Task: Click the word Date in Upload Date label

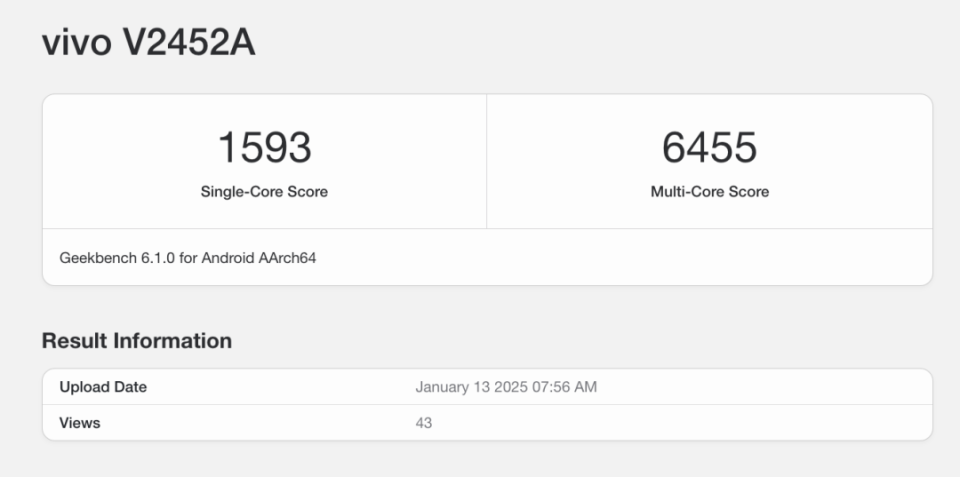Action: [129, 387]
